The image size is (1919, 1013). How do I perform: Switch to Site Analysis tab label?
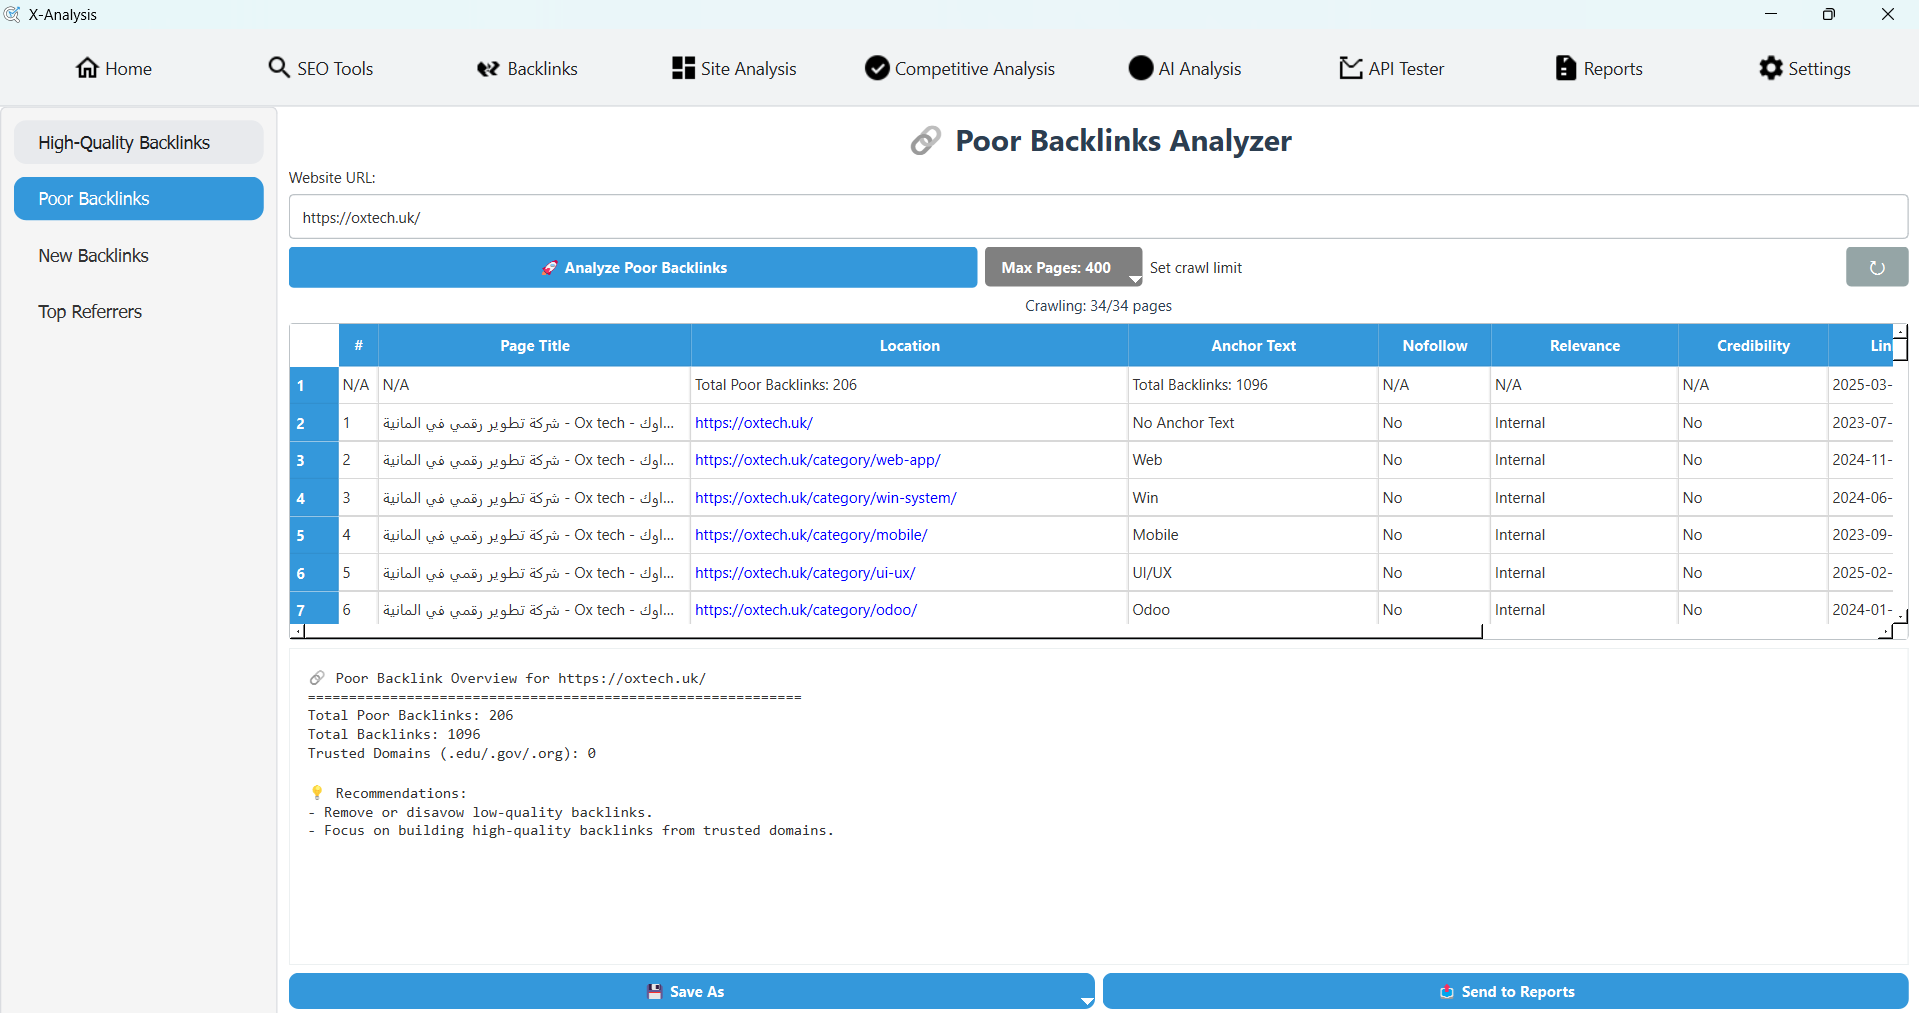(x=749, y=69)
